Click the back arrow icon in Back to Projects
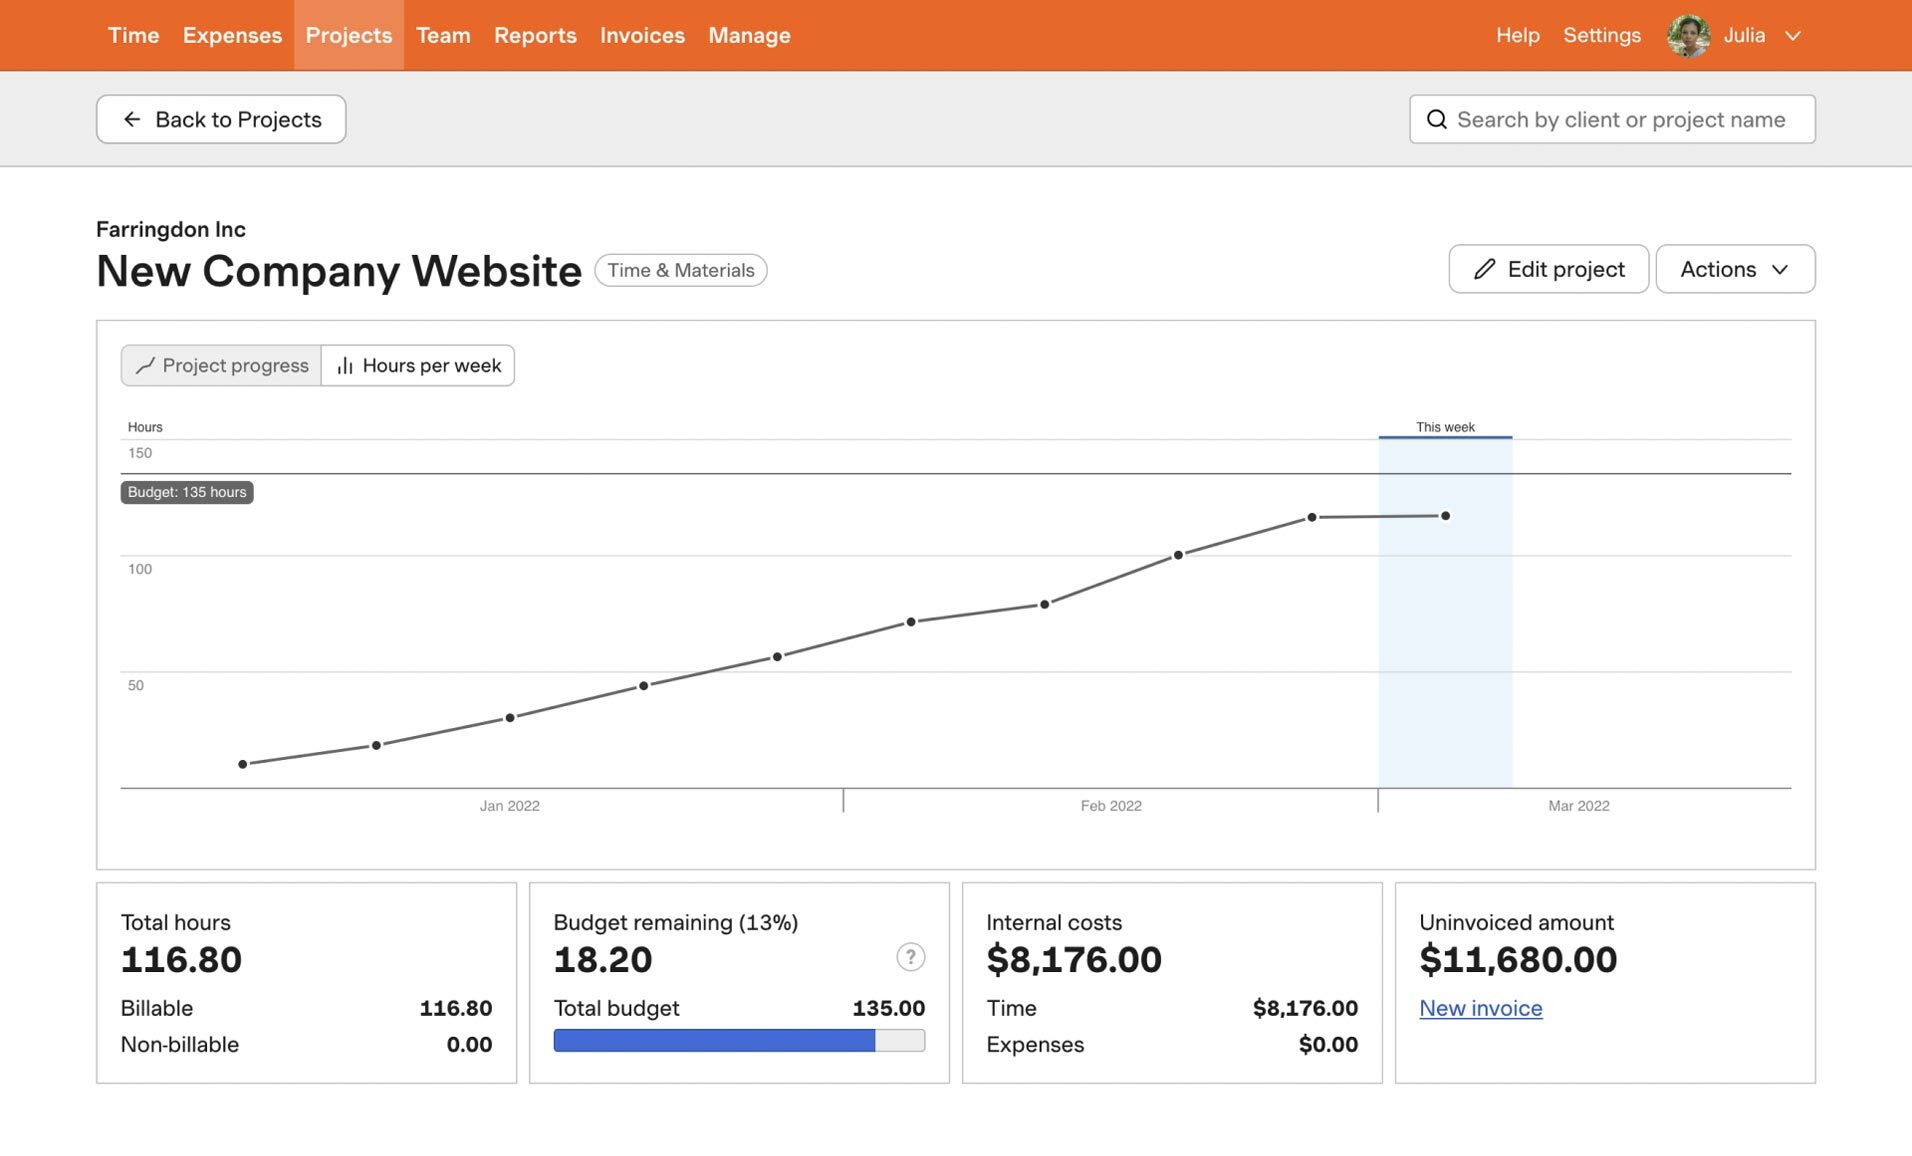 (x=132, y=120)
